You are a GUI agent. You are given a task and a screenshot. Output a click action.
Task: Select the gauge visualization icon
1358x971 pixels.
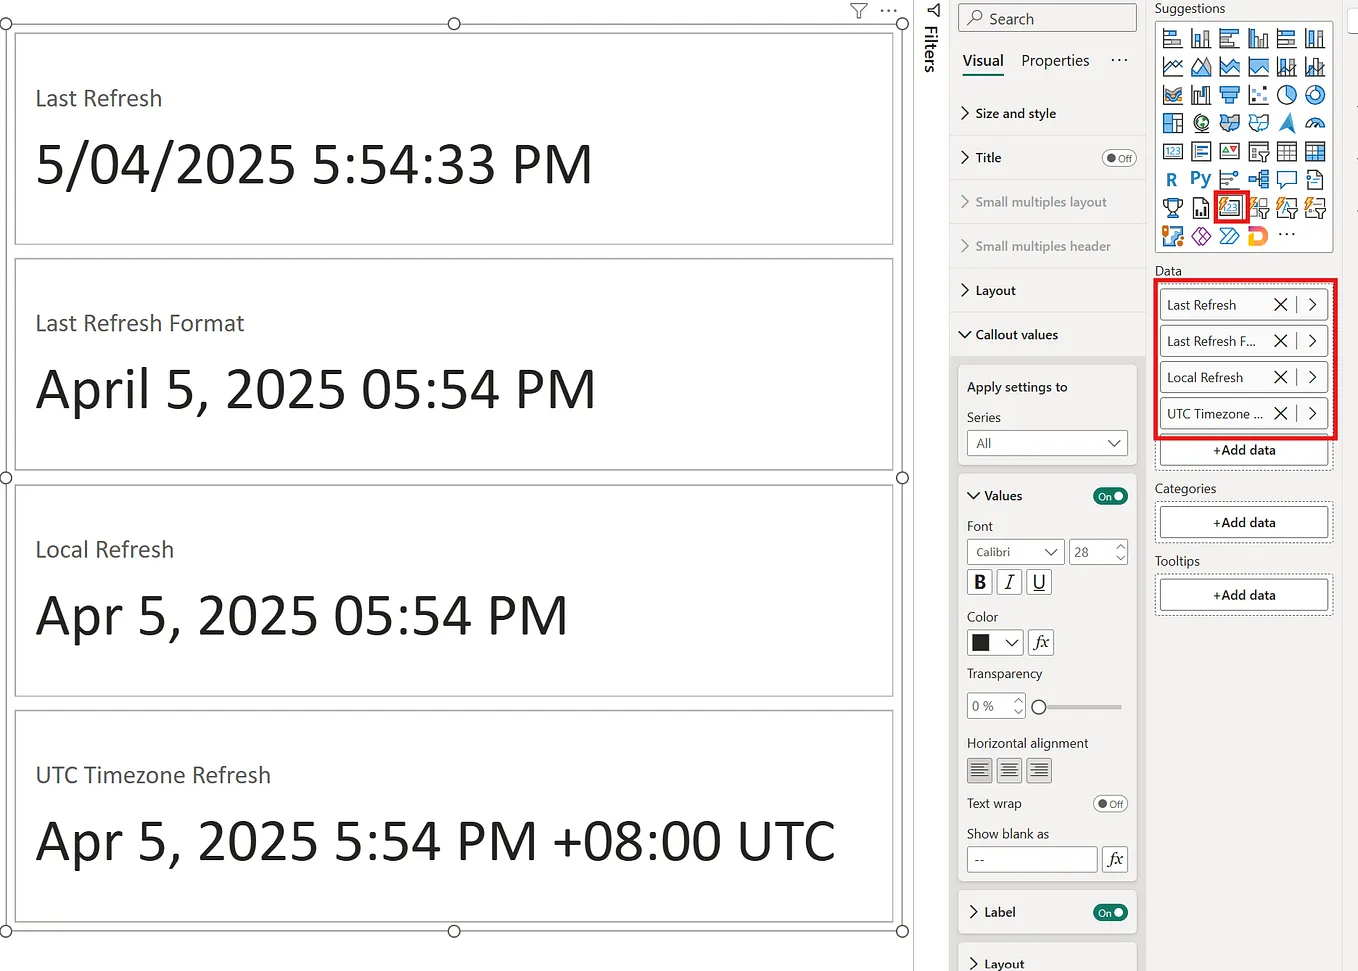tap(1315, 123)
